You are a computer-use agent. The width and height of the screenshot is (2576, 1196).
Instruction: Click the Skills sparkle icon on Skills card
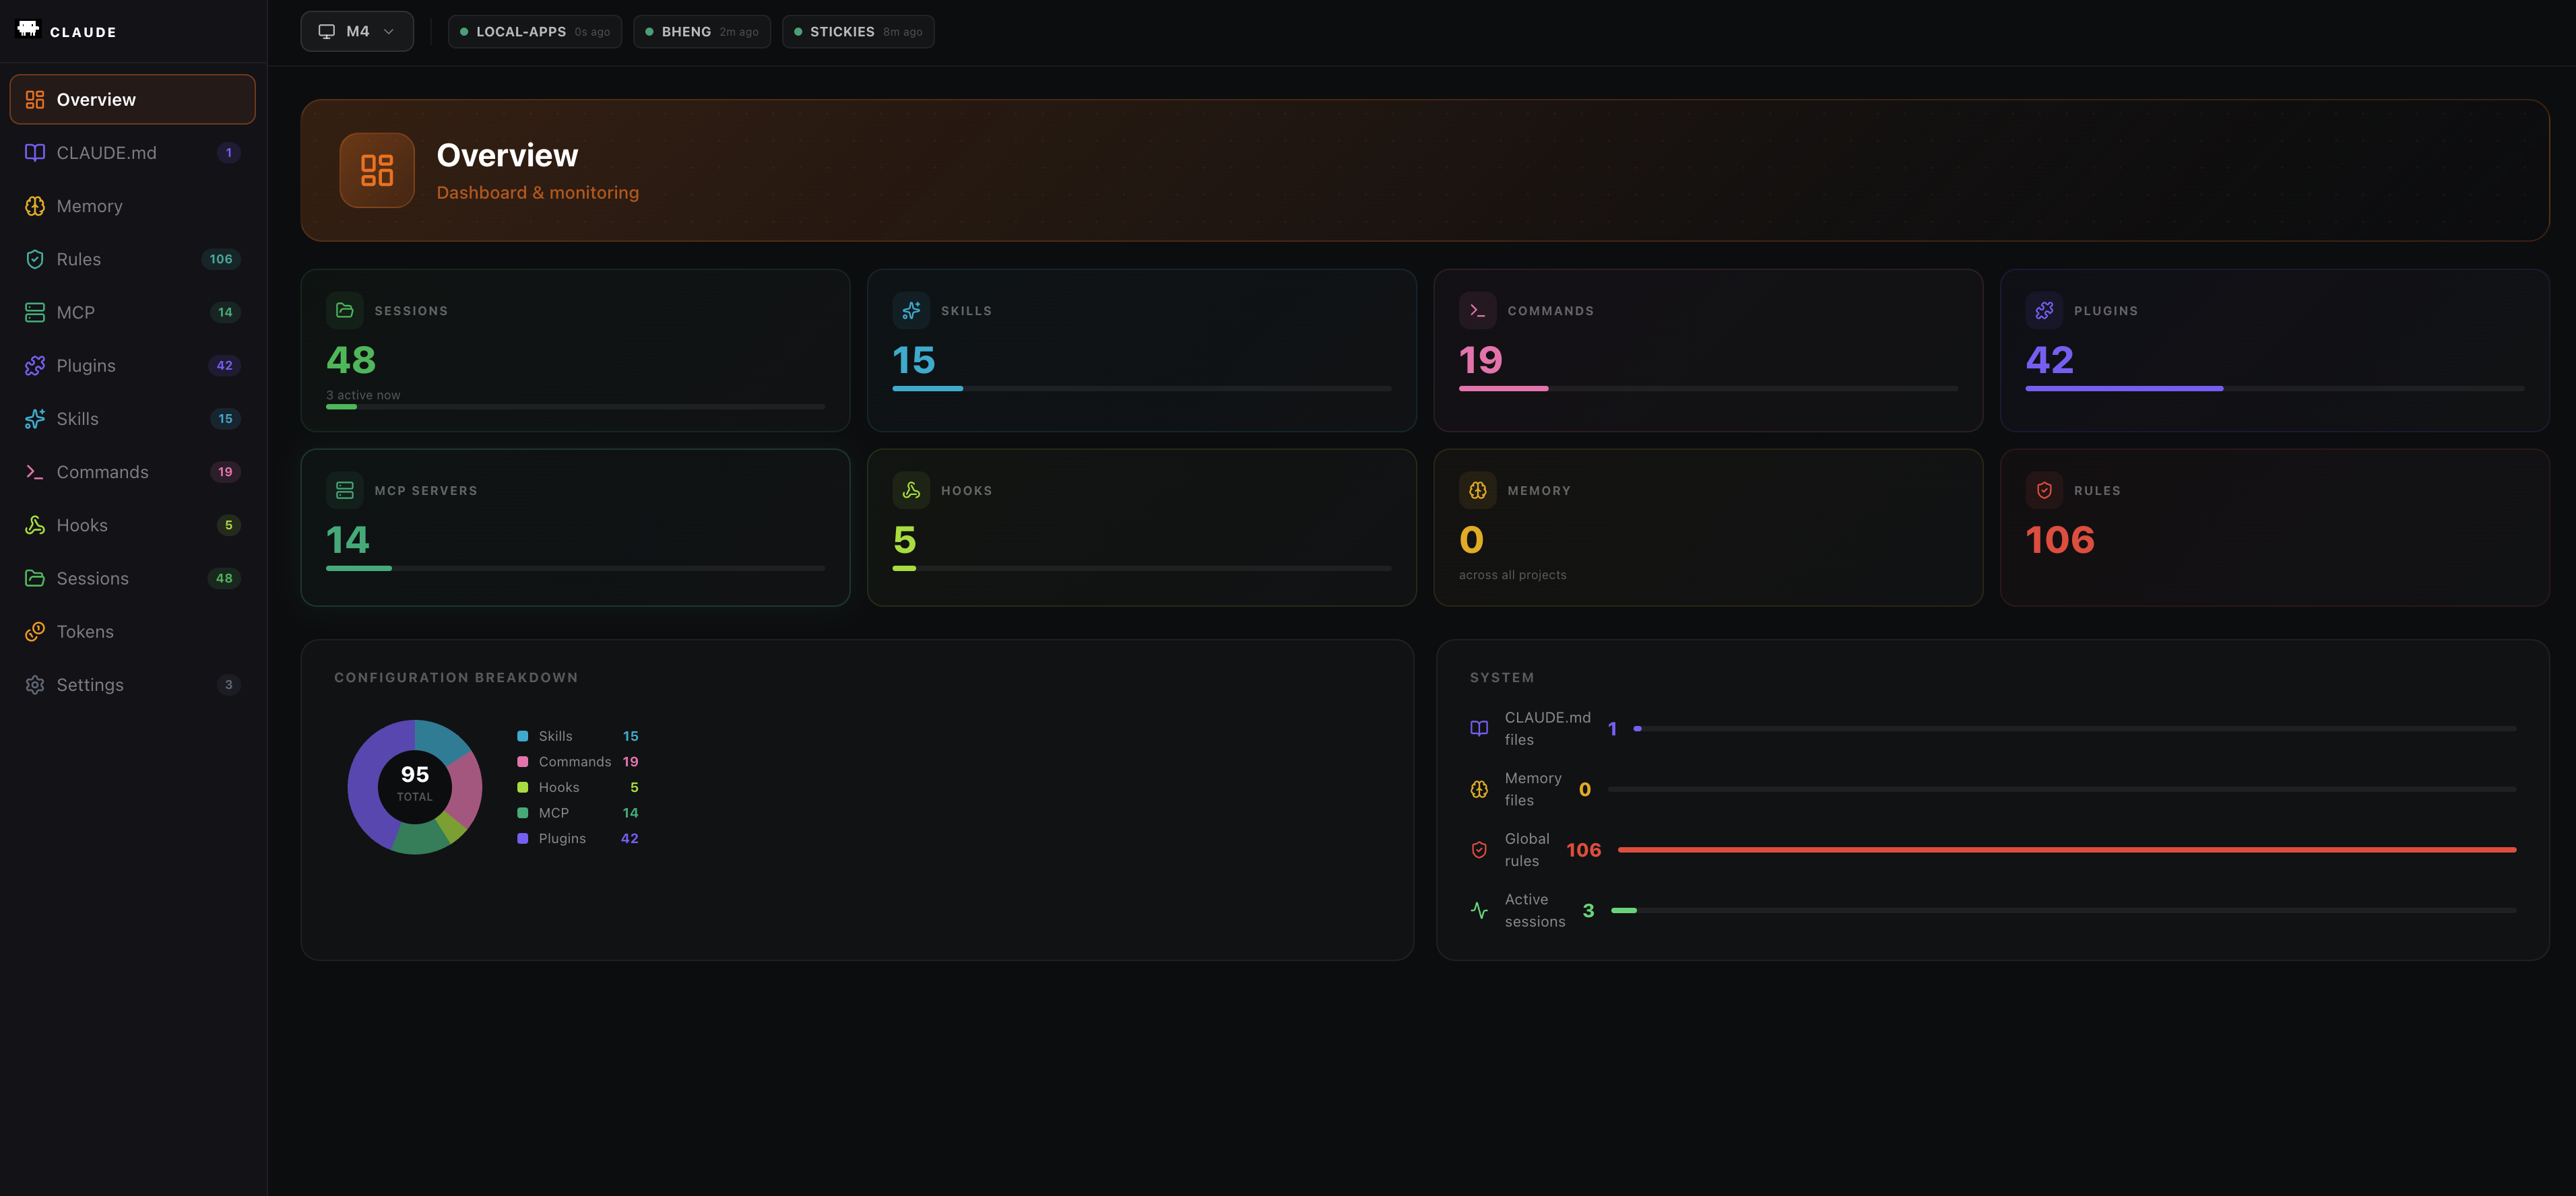point(911,311)
